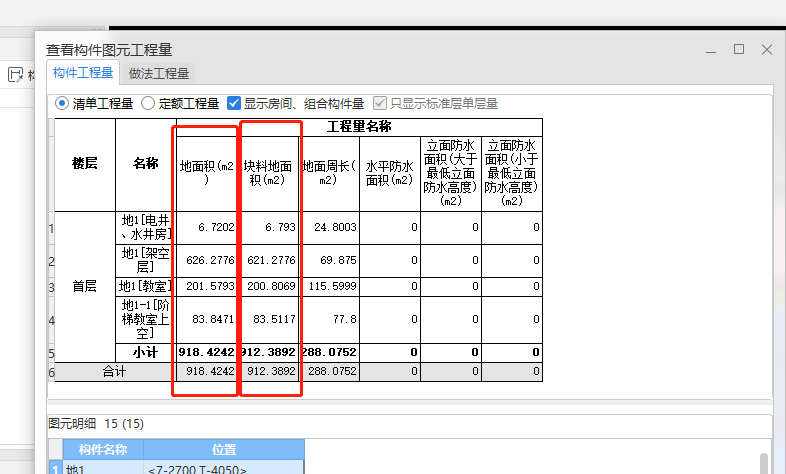This screenshot has height=474, width=786.
Task: Click the 图元明细 15 (15) label
Action: [96, 424]
